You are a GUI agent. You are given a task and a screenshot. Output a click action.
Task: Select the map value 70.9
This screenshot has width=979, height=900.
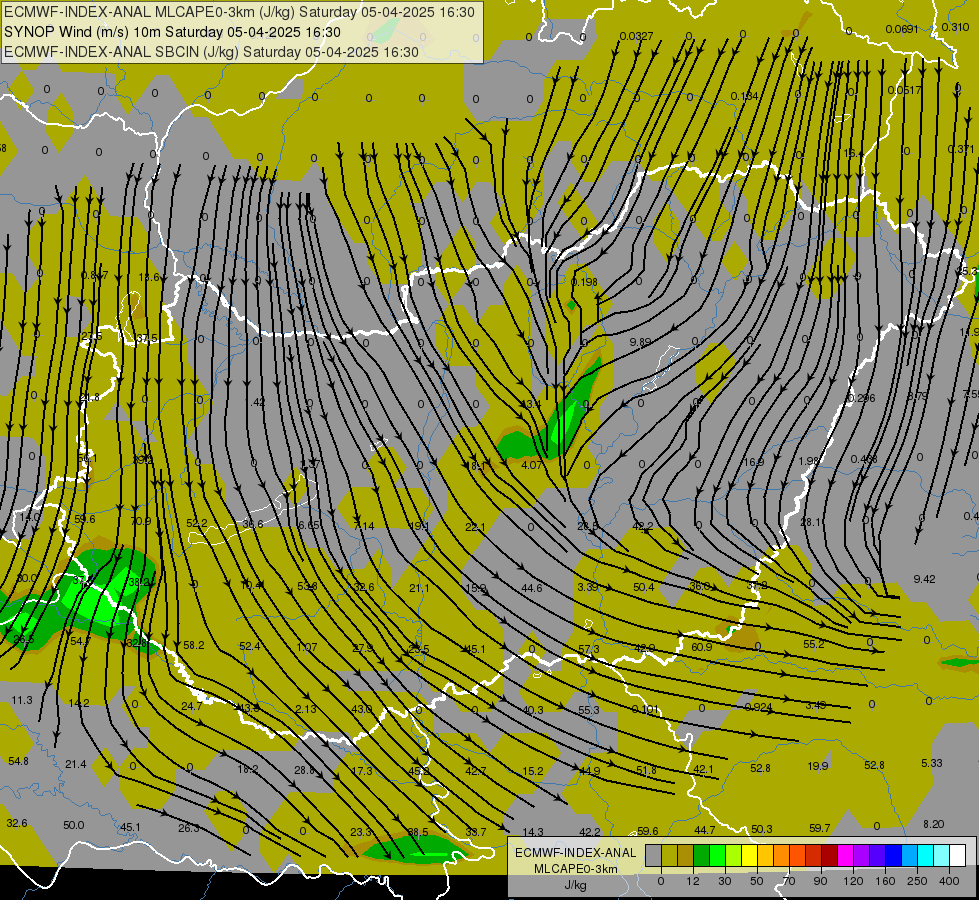click(140, 522)
